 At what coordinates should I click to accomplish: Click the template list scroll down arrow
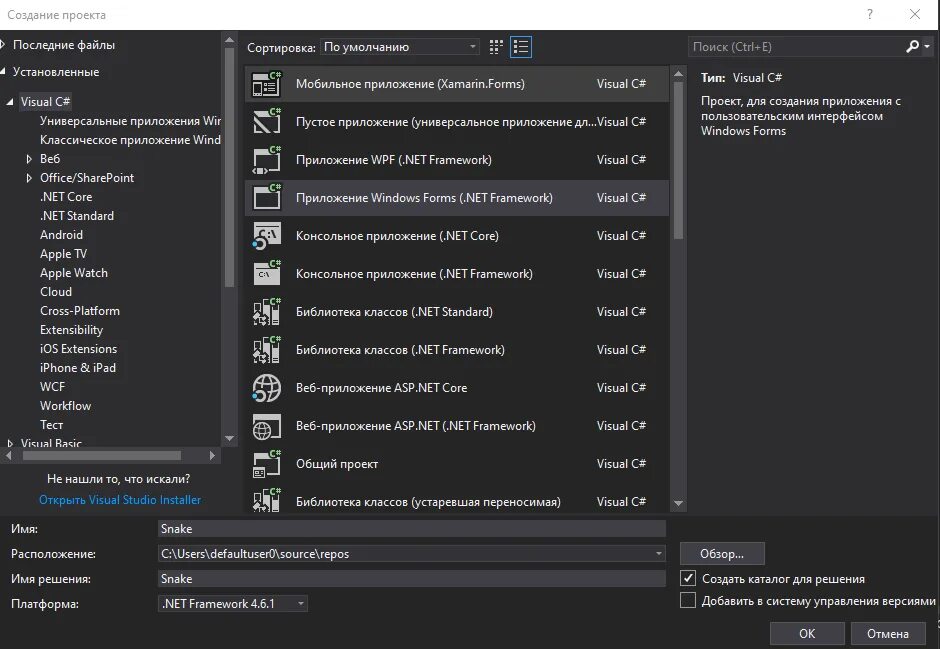tap(679, 504)
